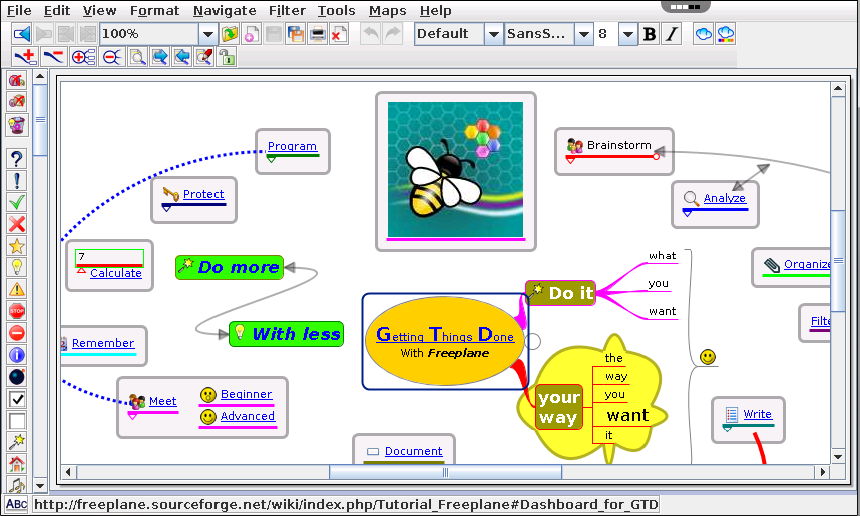Add the warning triangle icon
The height and width of the screenshot is (516, 860).
pyautogui.click(x=17, y=289)
